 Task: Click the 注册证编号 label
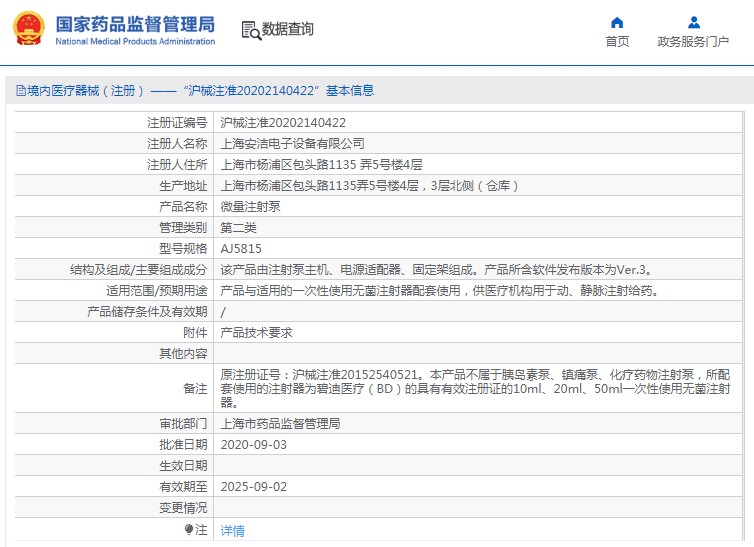177,123
